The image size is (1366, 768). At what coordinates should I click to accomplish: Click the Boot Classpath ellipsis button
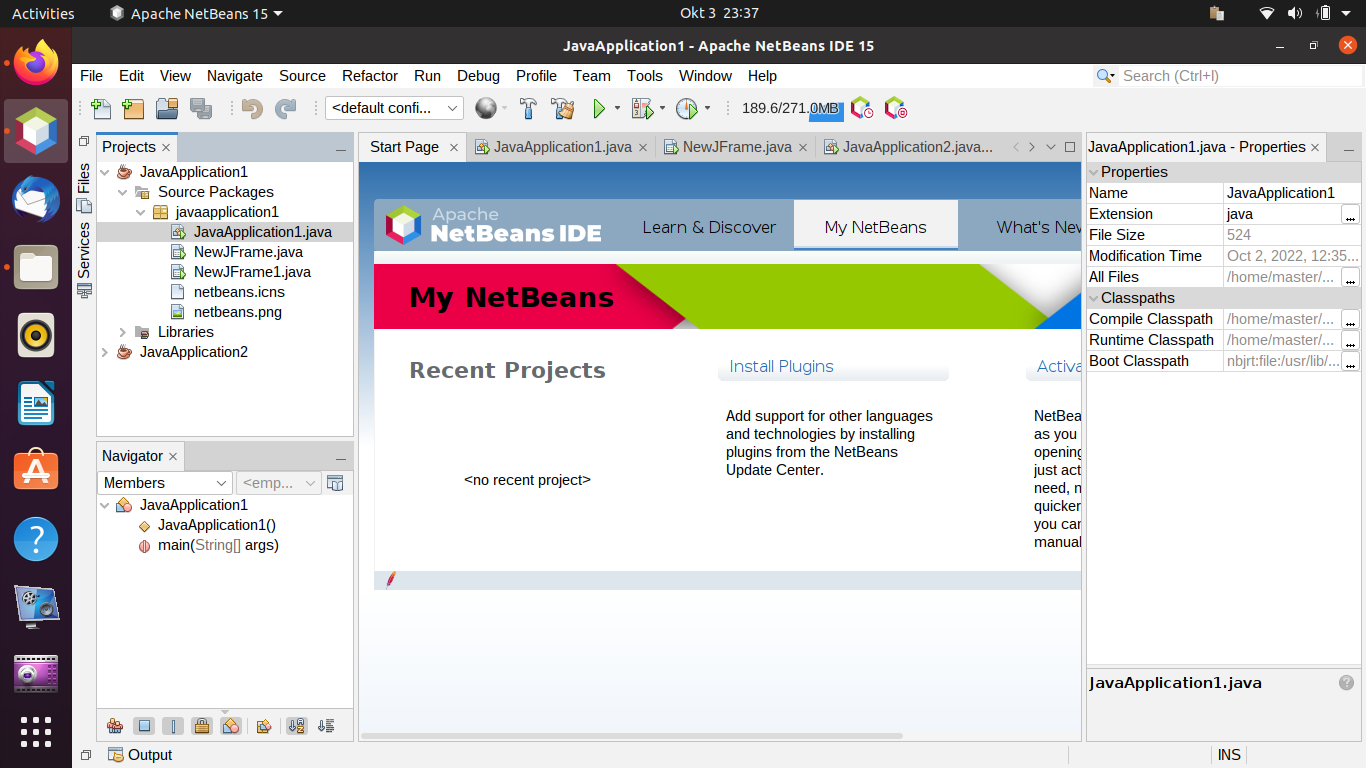[x=1350, y=361]
